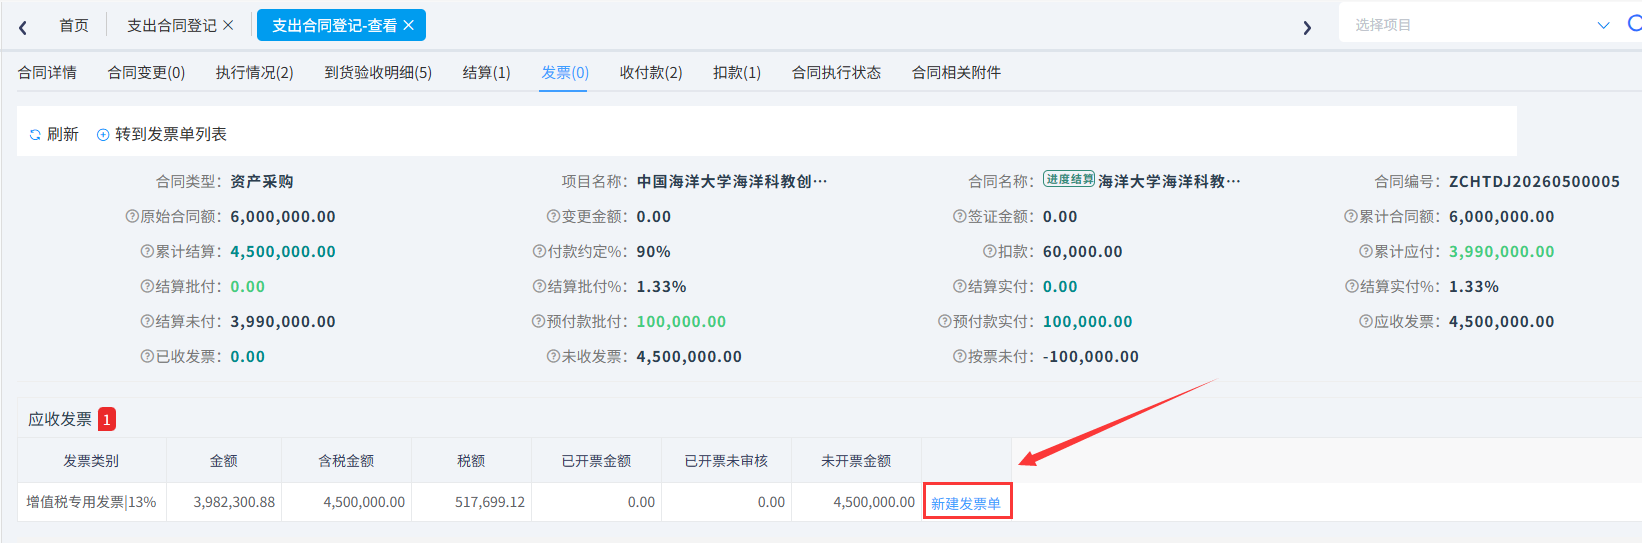Screen dimensions: 1642x543
Task: Click the 累计结算 value 4,500,000.00
Action: pyautogui.click(x=283, y=251)
